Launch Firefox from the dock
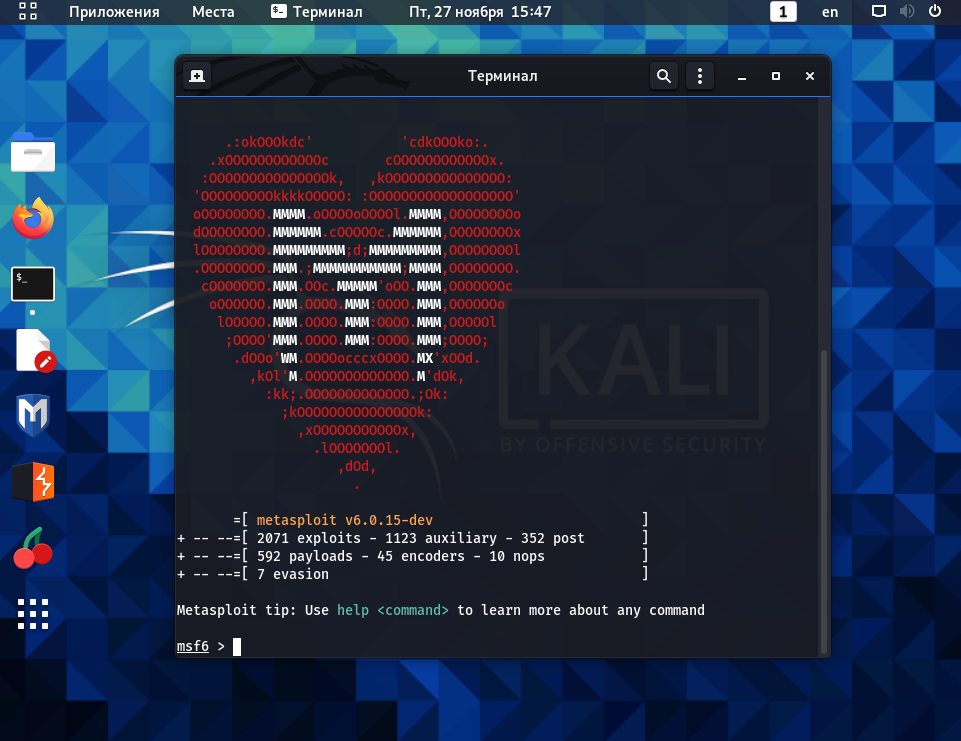This screenshot has height=741, width=961. [33, 218]
